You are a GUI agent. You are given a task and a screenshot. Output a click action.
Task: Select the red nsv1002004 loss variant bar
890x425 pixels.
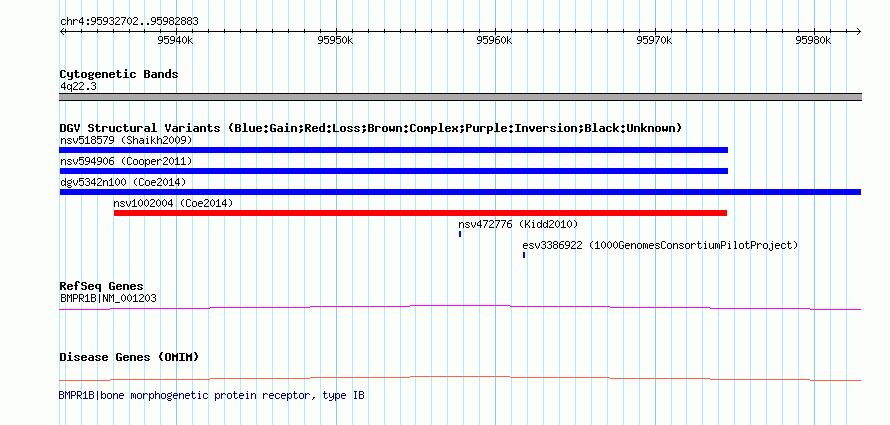(x=420, y=213)
